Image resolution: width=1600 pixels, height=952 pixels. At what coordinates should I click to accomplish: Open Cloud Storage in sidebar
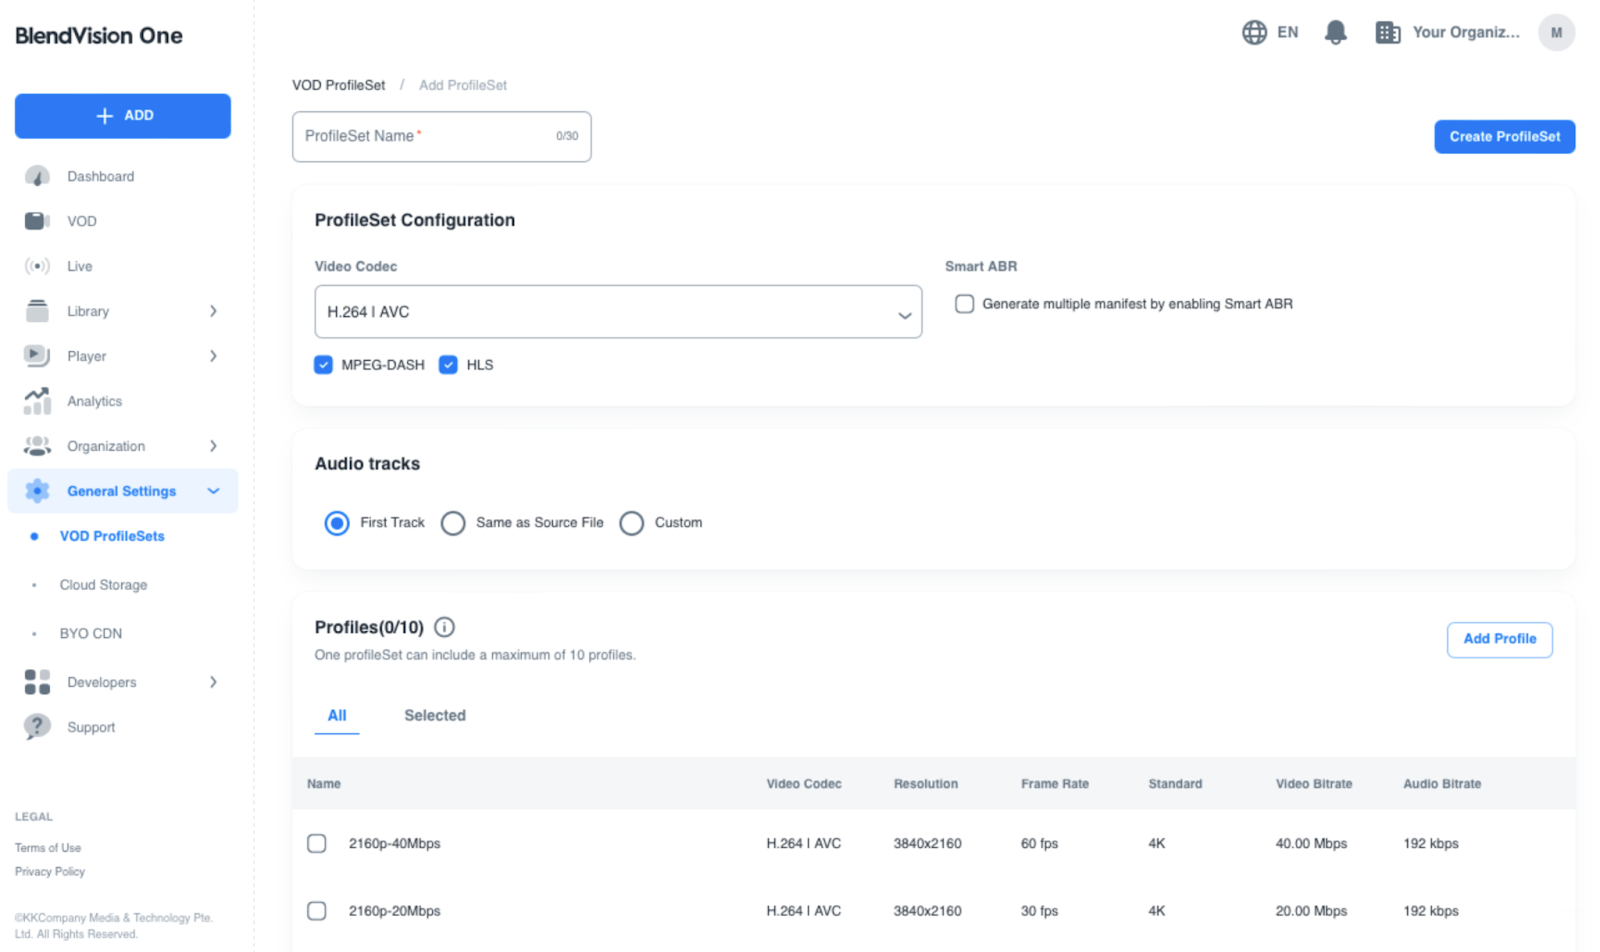pyautogui.click(x=103, y=585)
